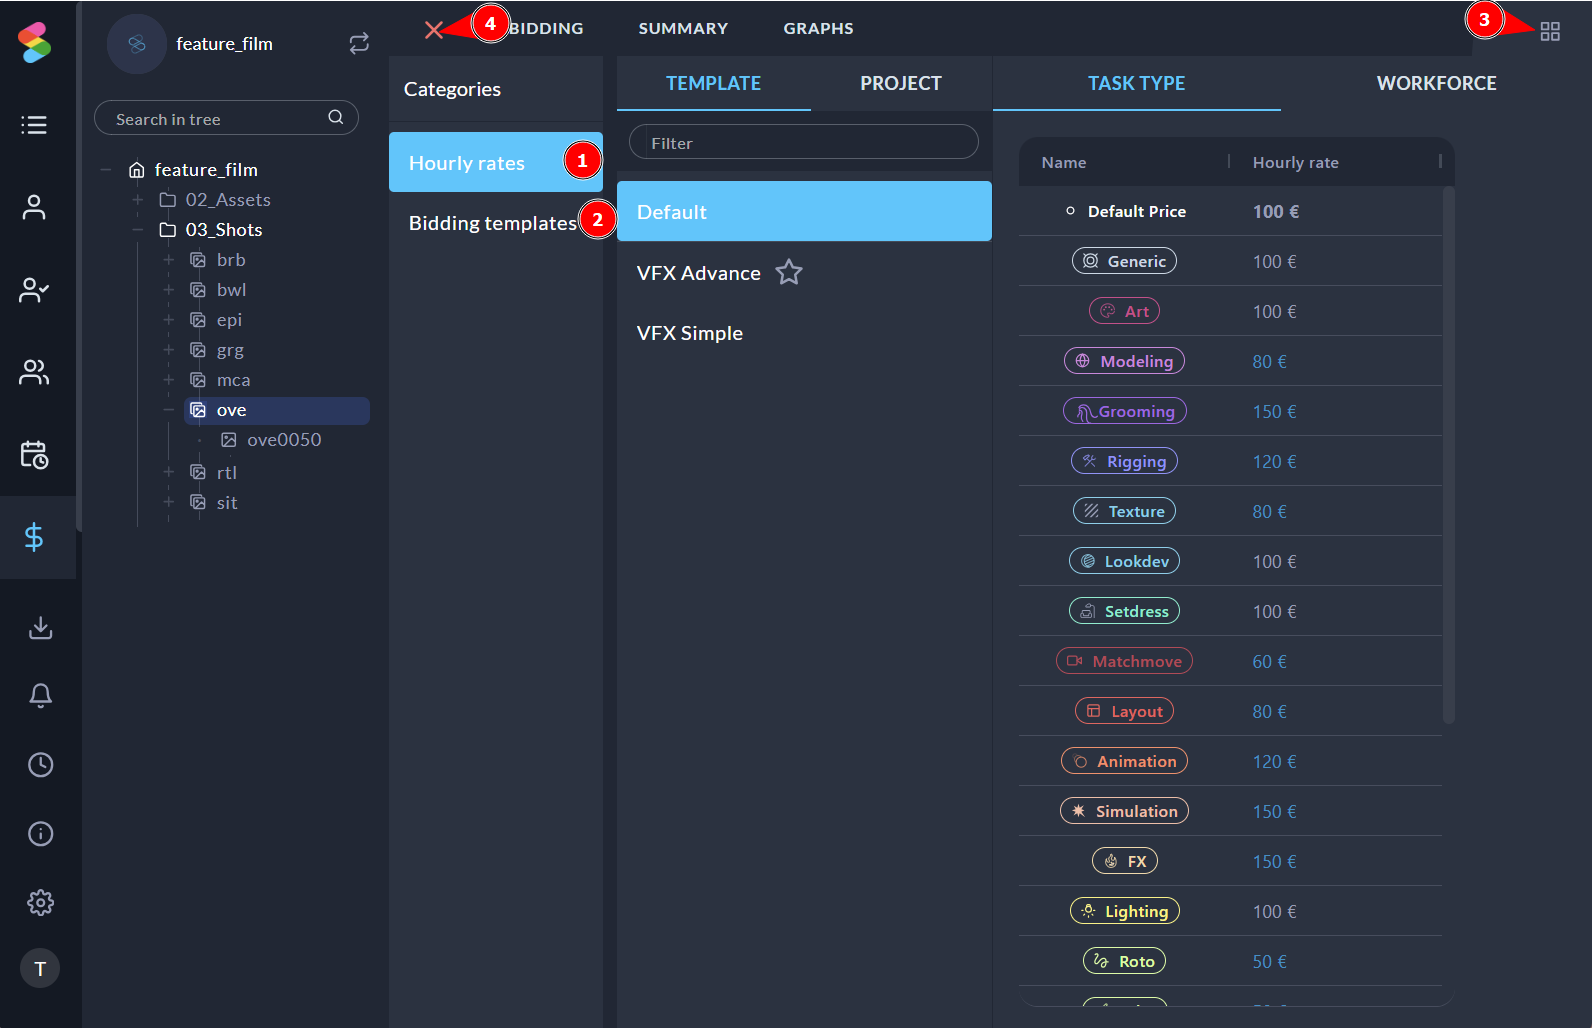Open notifications bell icon
Image resolution: width=1592 pixels, height=1028 pixels.
(x=40, y=696)
